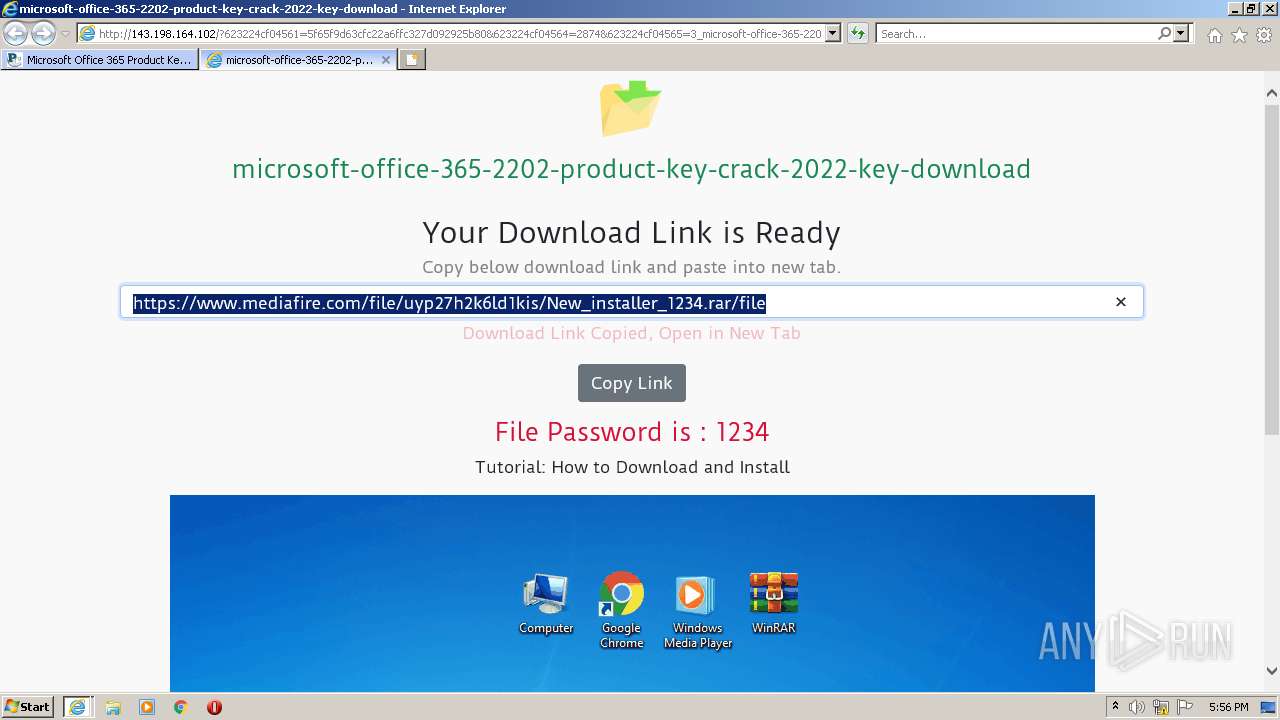Viewport: 1280px width, 720px height.
Task: Open a new tab button
Action: [411, 60]
